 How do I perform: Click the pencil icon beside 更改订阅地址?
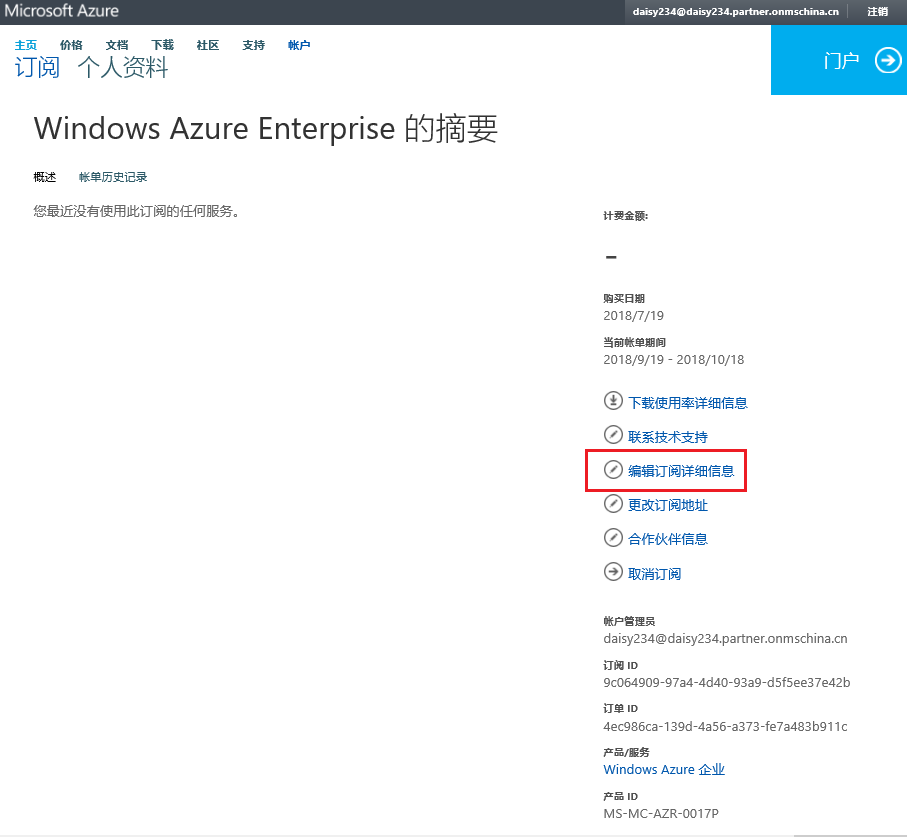tap(613, 505)
